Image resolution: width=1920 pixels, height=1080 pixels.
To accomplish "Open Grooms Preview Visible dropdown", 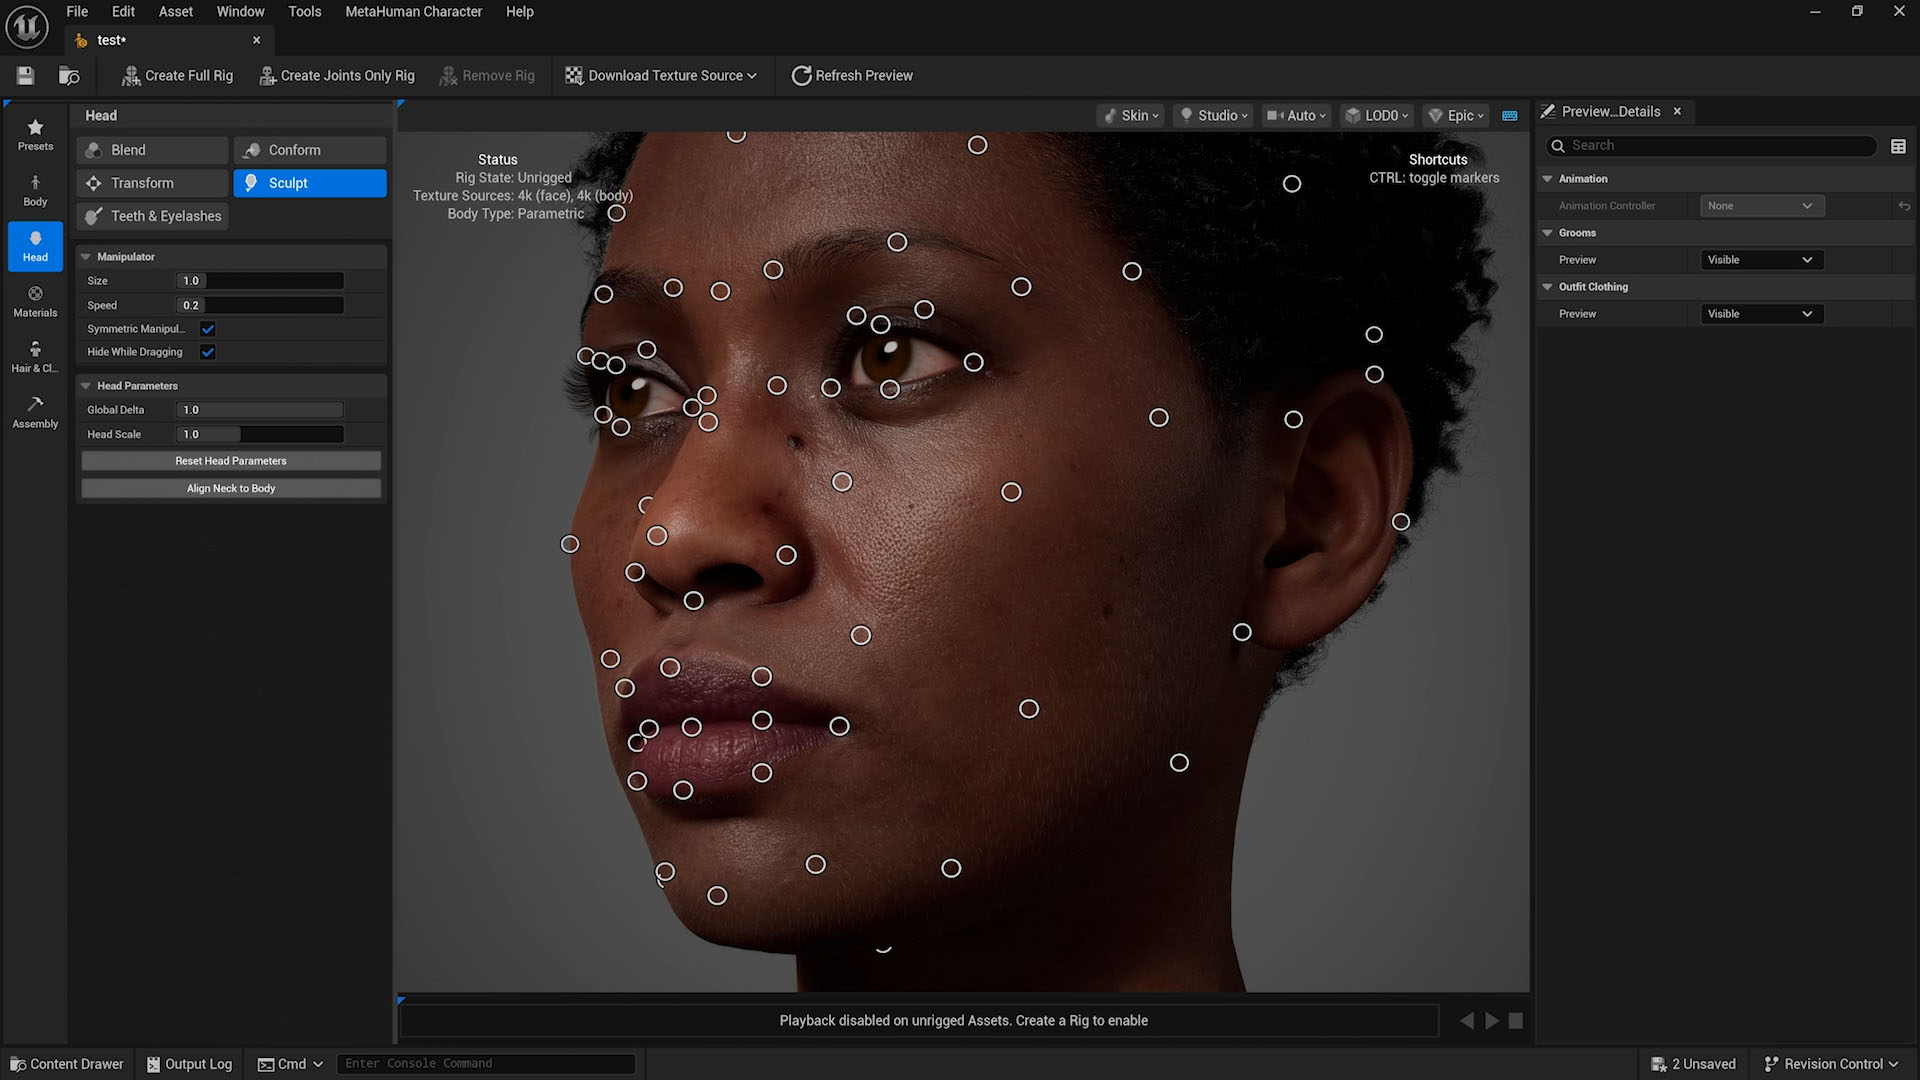I will [x=1761, y=260].
